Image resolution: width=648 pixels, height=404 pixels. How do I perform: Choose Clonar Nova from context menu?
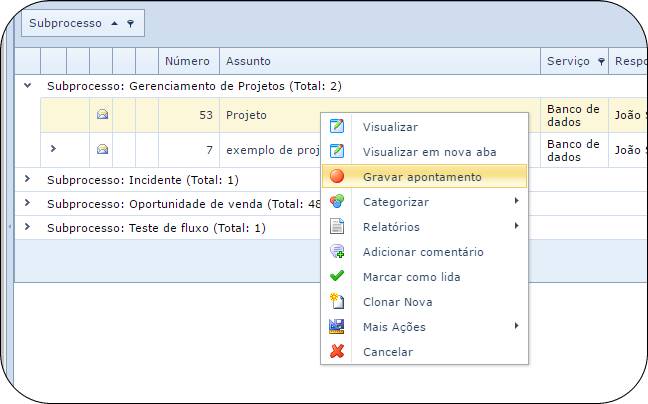coord(424,302)
